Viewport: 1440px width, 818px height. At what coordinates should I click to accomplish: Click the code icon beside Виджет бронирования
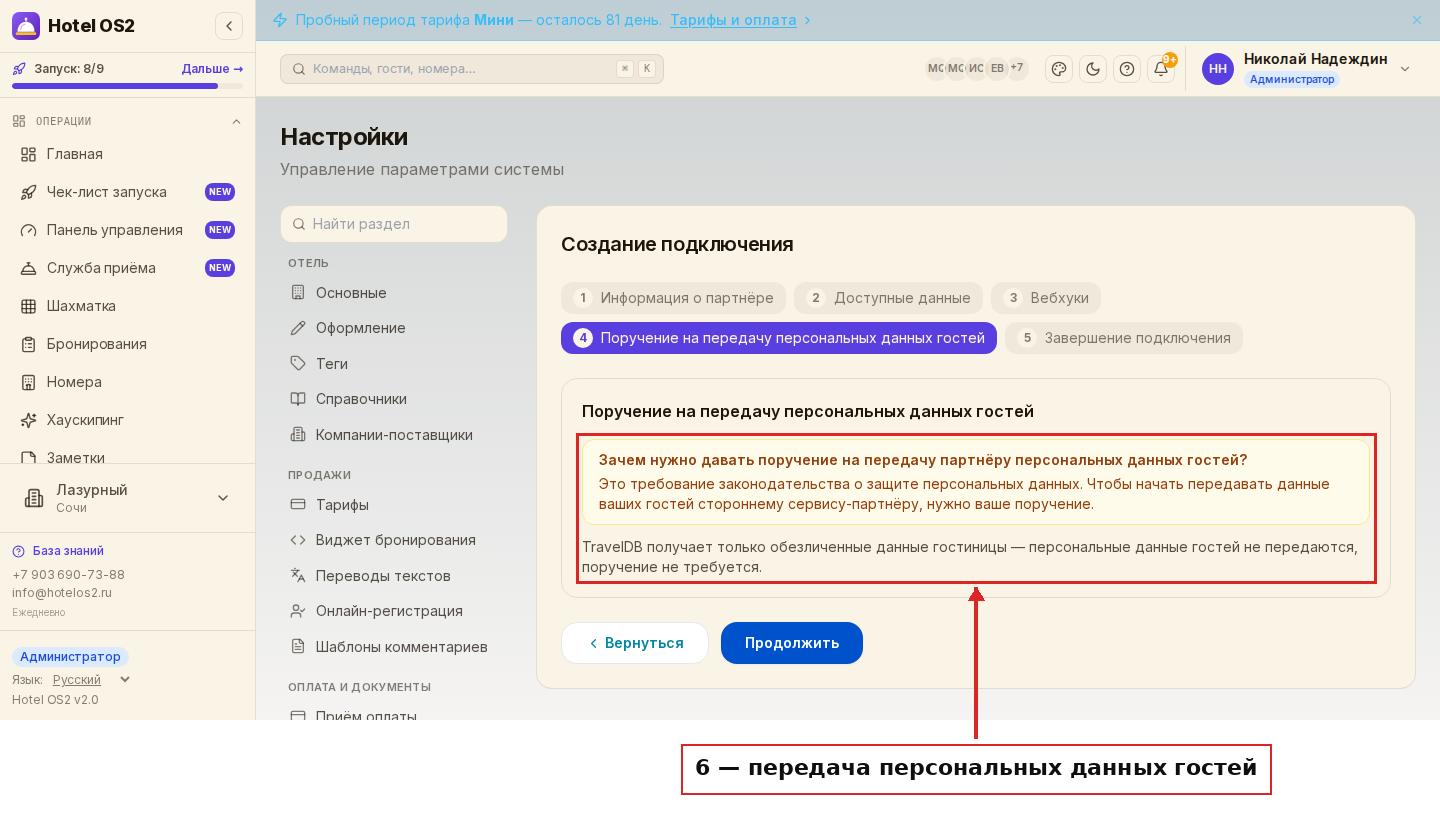tap(298, 540)
